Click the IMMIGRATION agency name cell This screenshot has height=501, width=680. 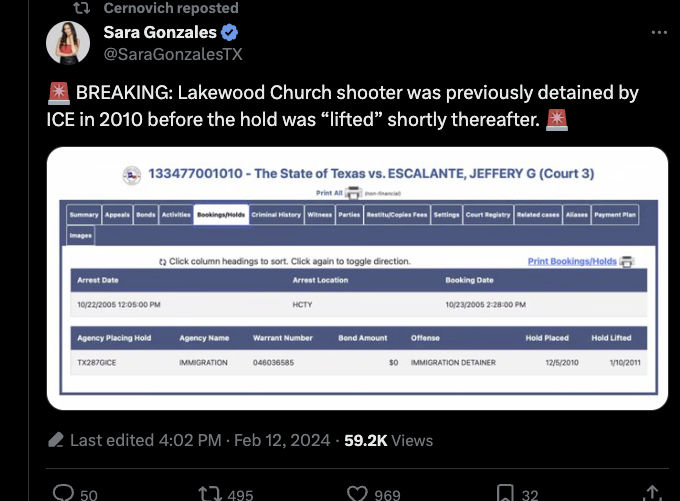[x=203, y=363]
